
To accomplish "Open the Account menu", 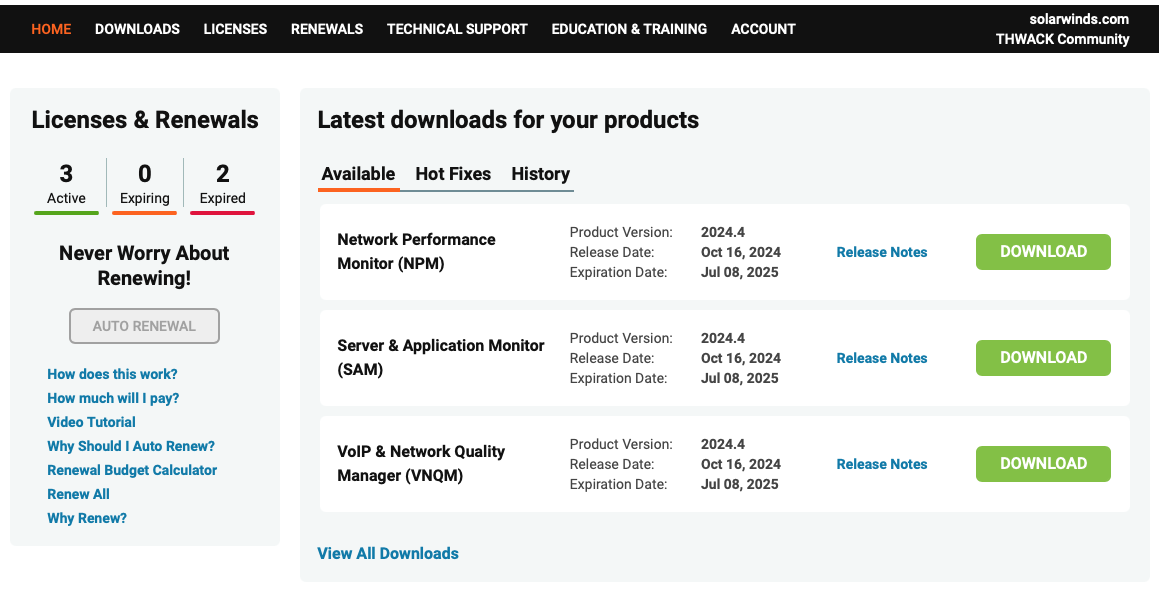I will coord(763,29).
